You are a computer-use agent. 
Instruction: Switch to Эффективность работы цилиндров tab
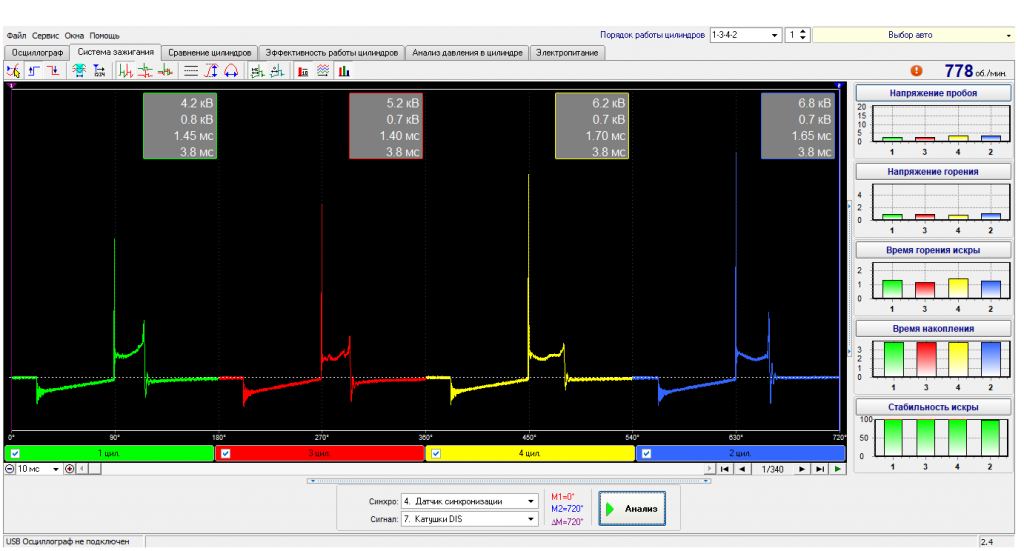click(332, 53)
